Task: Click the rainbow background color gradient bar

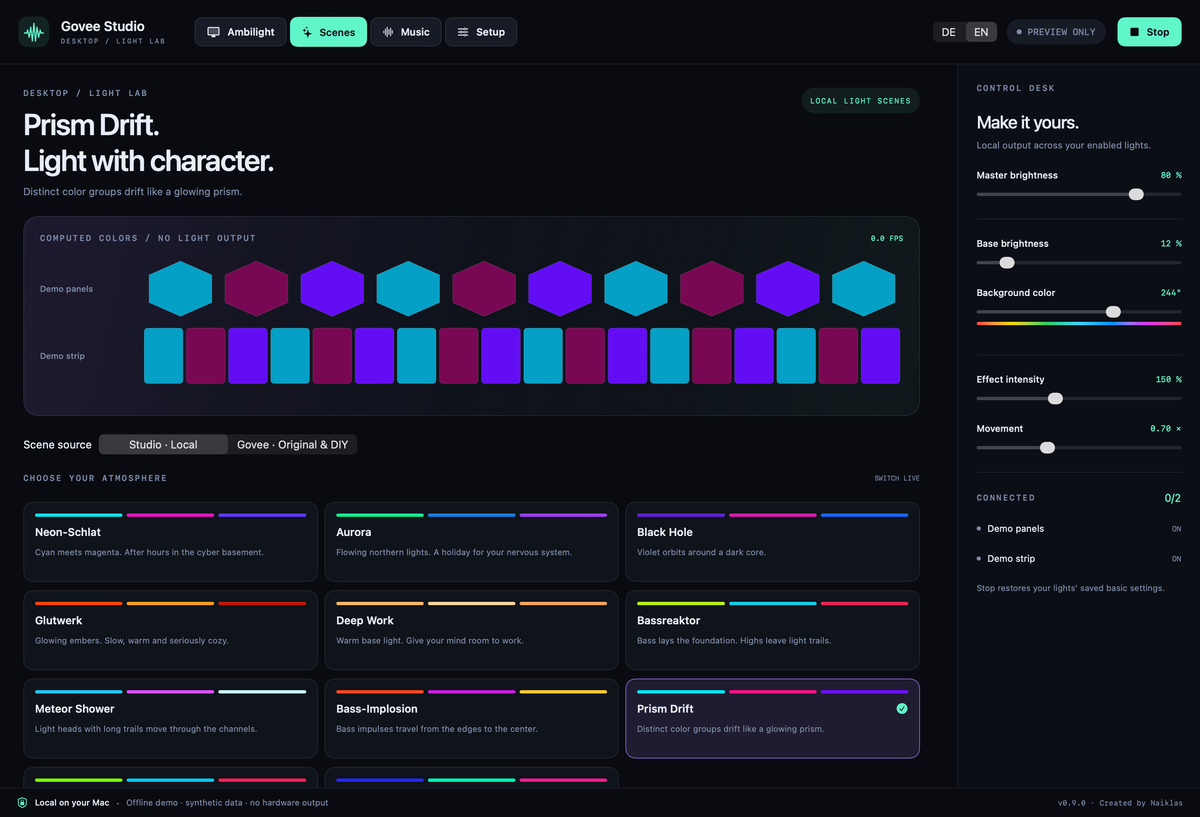Action: pos(1079,323)
